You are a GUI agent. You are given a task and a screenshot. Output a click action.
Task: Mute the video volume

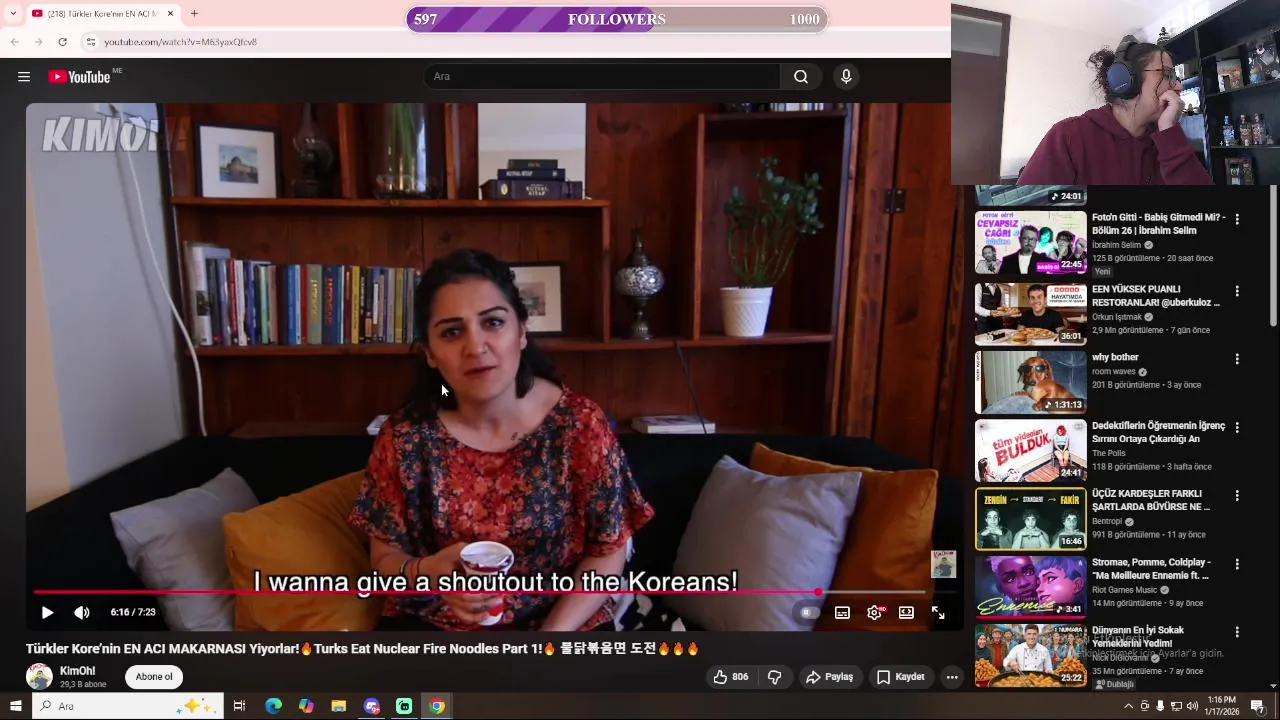[82, 612]
